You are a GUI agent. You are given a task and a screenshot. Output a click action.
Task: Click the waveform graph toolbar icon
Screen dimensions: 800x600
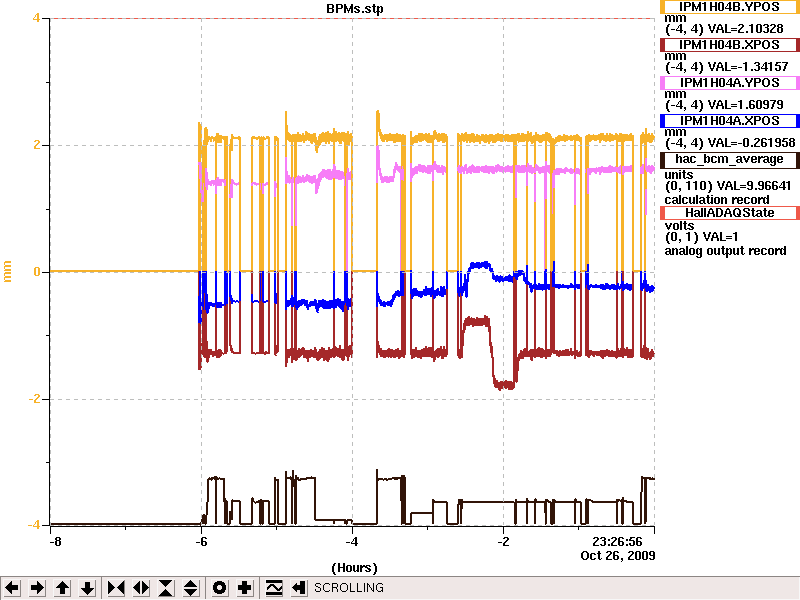click(x=273, y=588)
